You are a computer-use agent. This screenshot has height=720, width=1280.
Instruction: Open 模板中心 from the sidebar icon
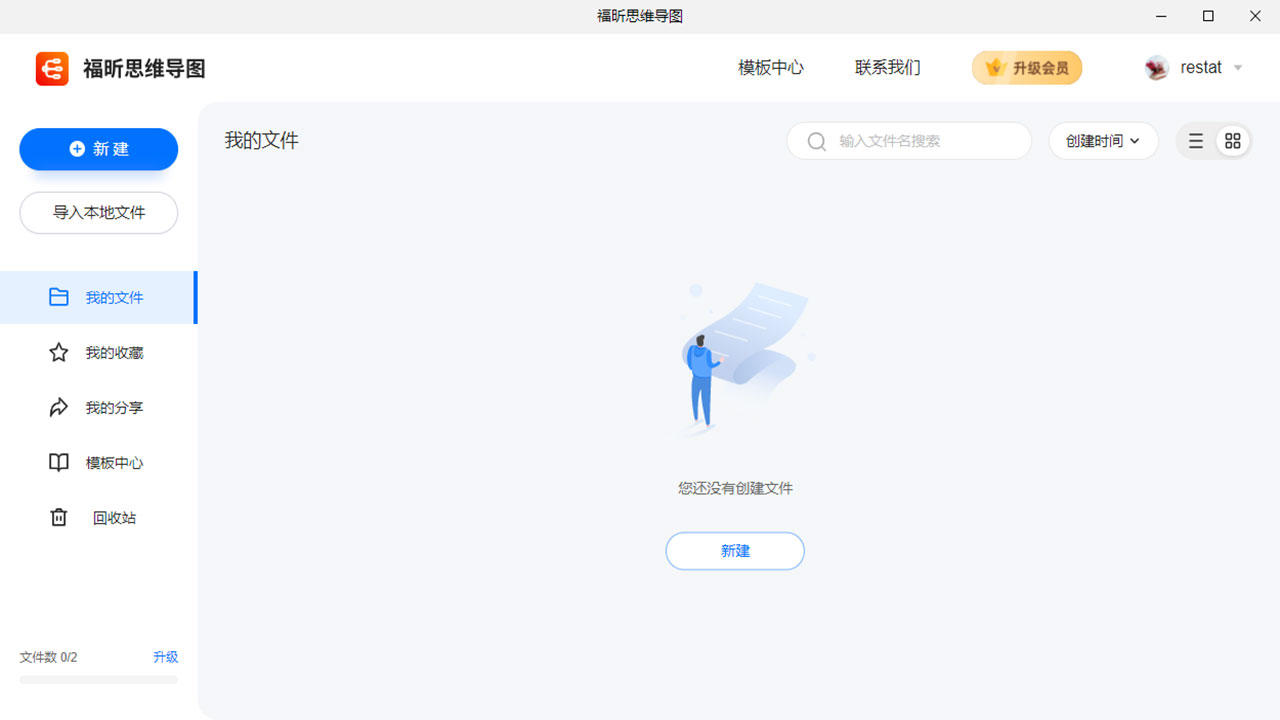58,462
